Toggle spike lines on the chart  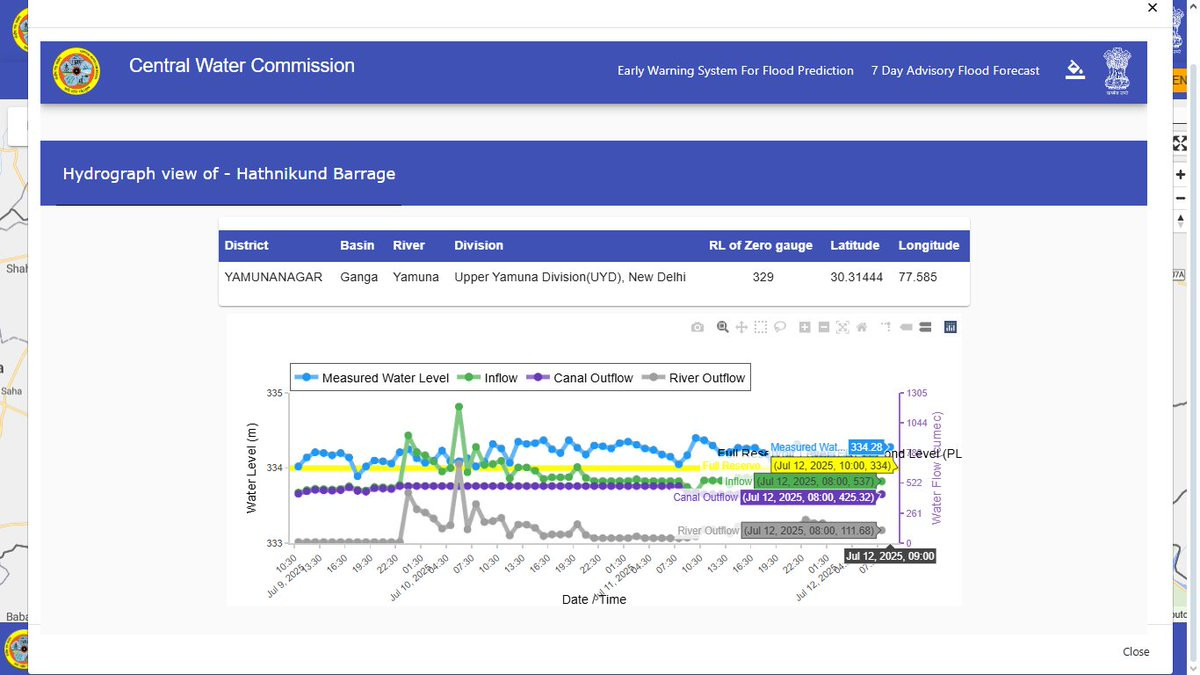[x=886, y=327]
